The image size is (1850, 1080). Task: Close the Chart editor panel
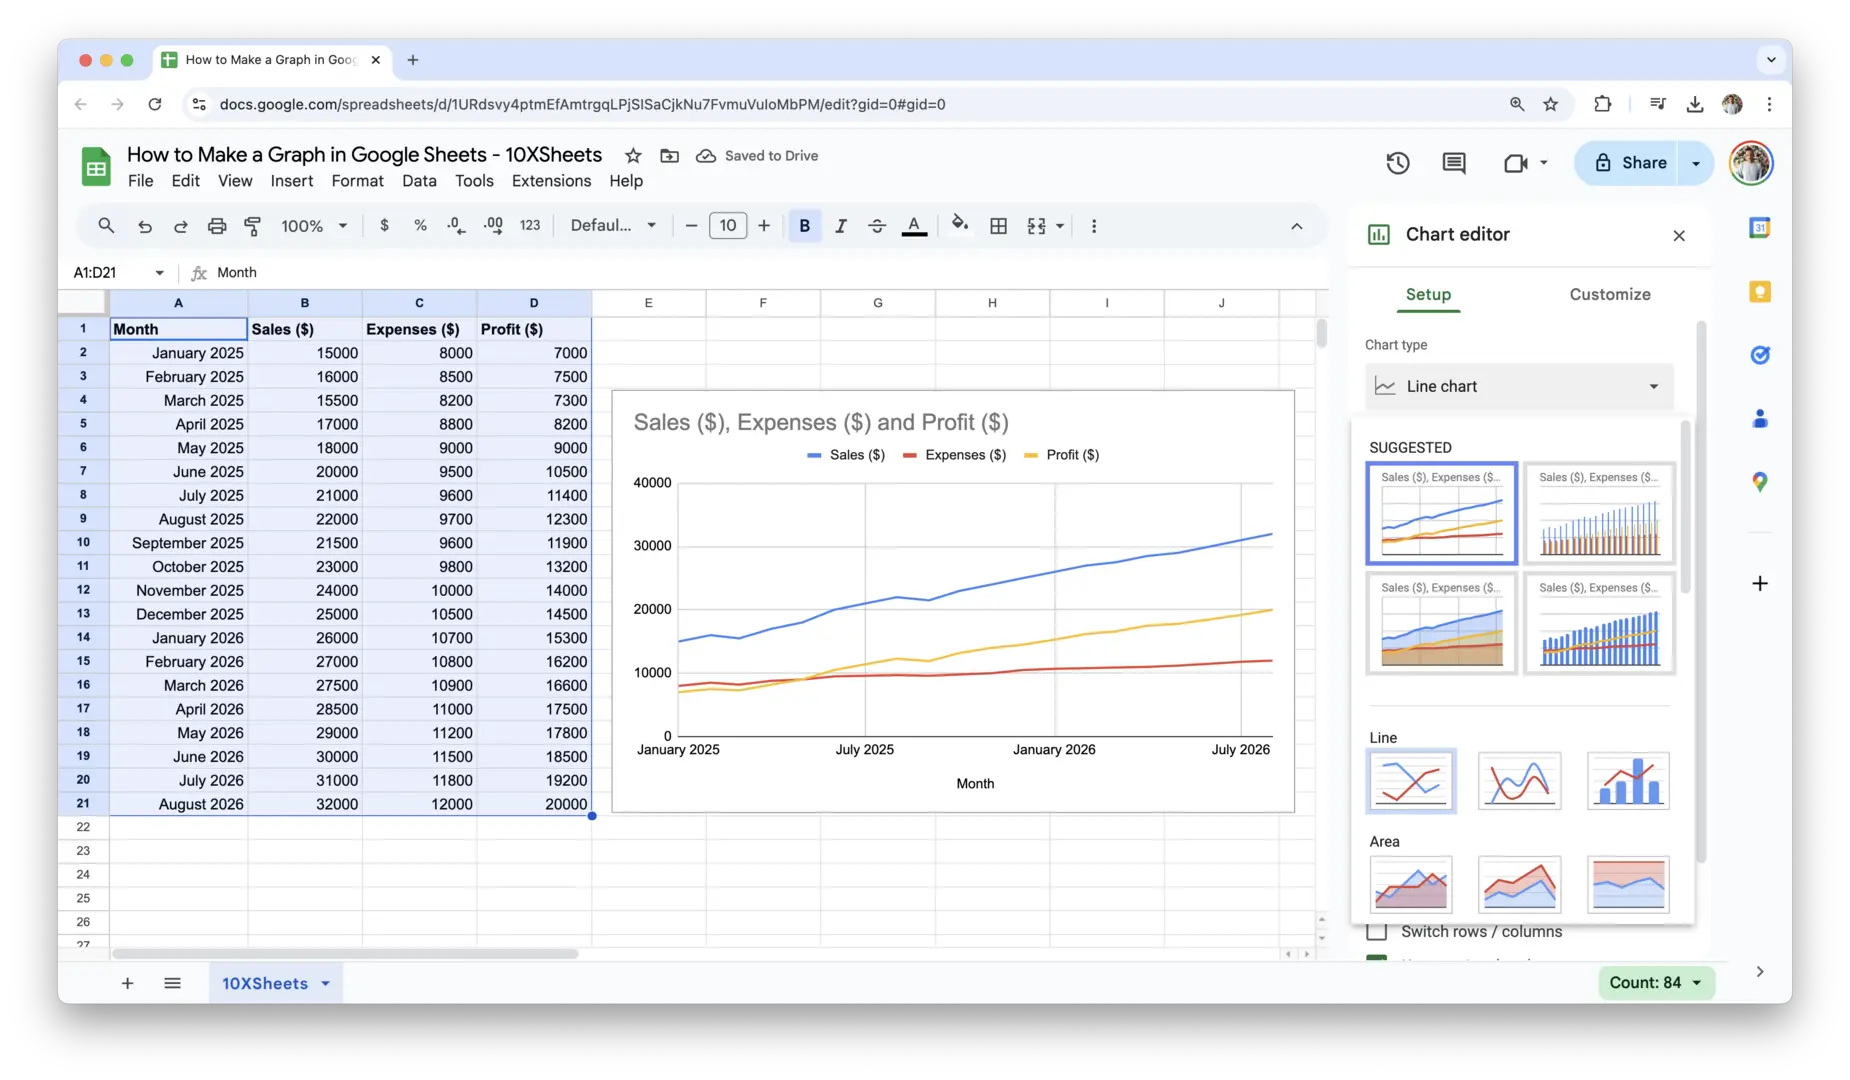click(x=1679, y=236)
